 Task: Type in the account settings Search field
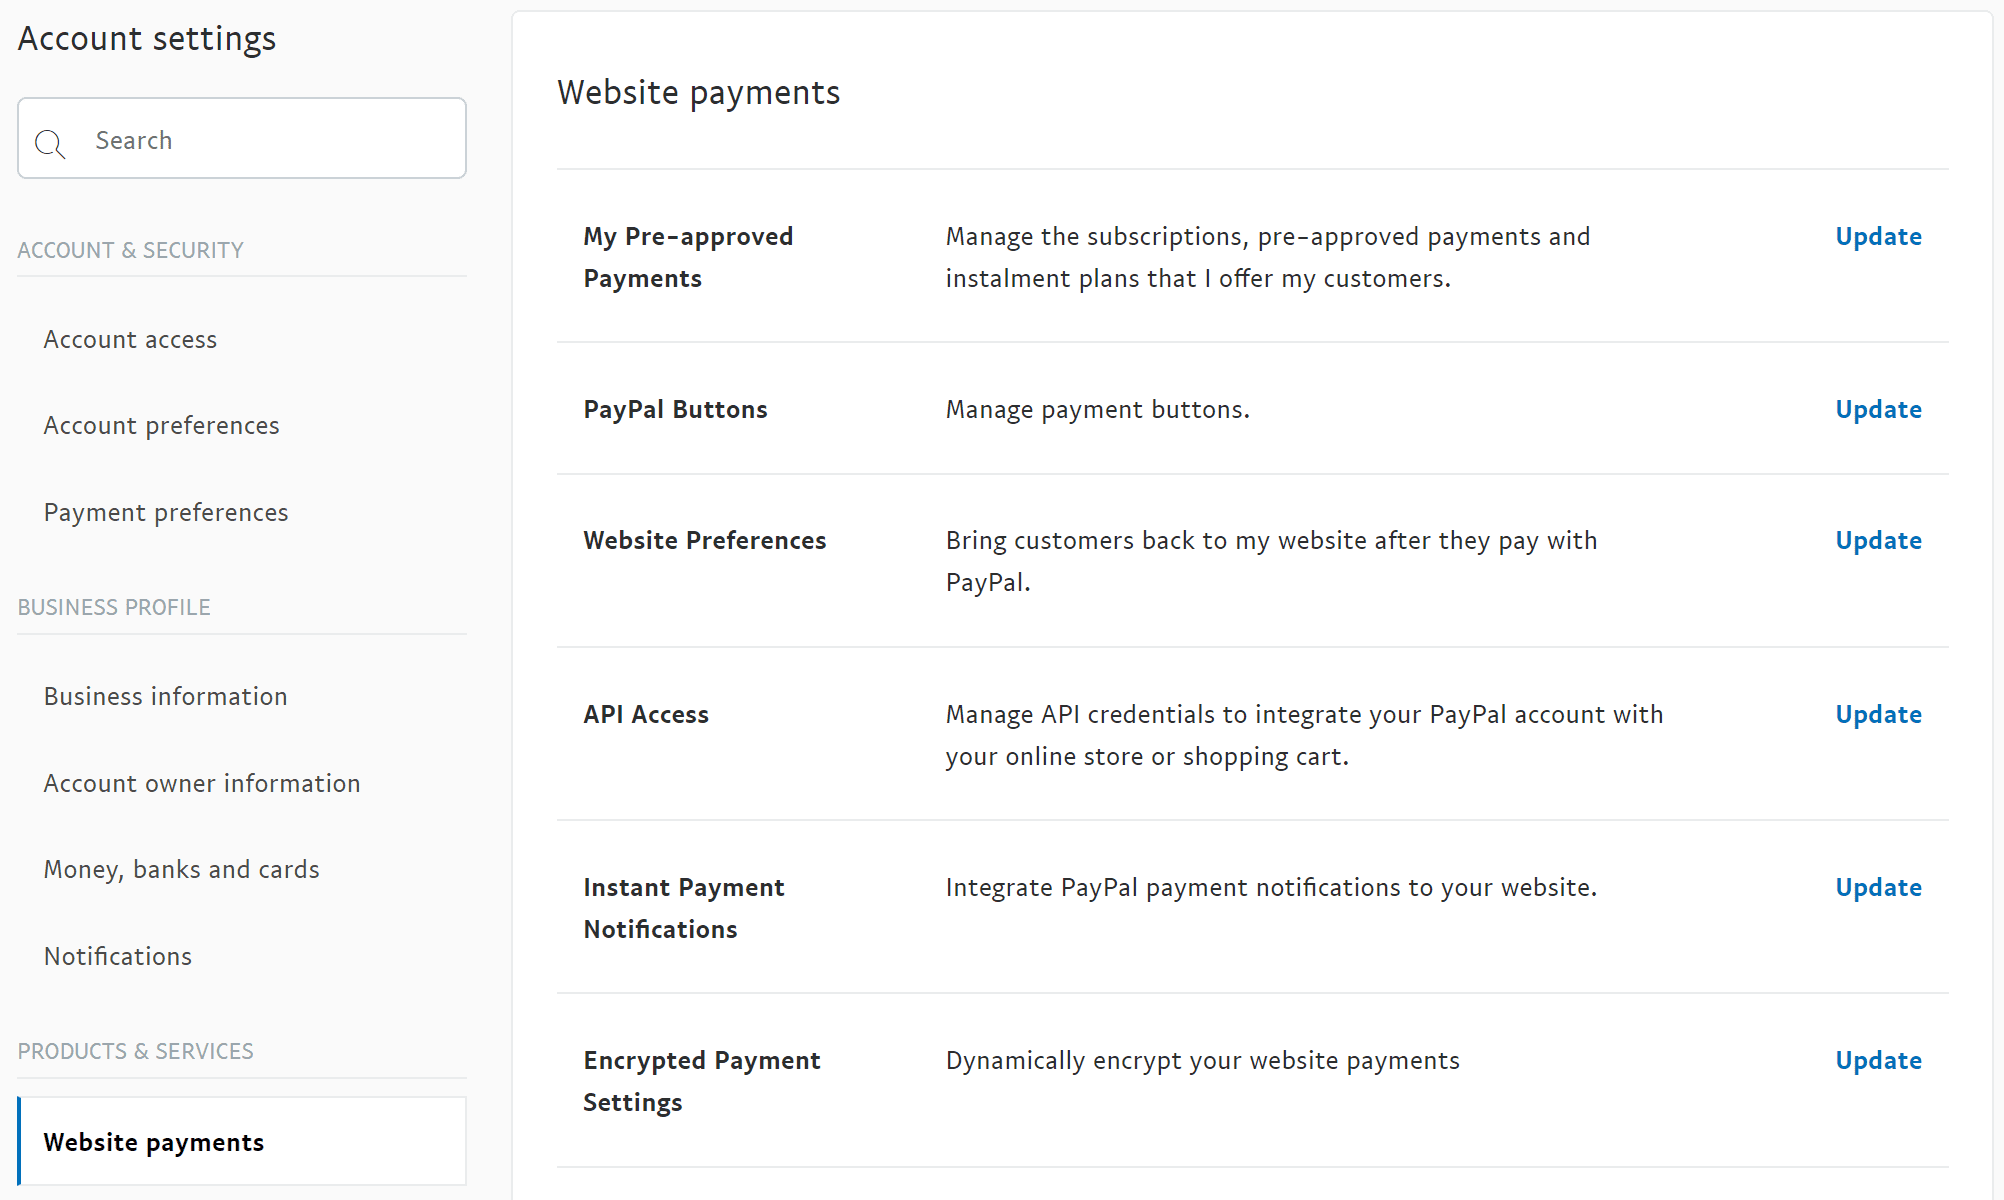click(270, 140)
